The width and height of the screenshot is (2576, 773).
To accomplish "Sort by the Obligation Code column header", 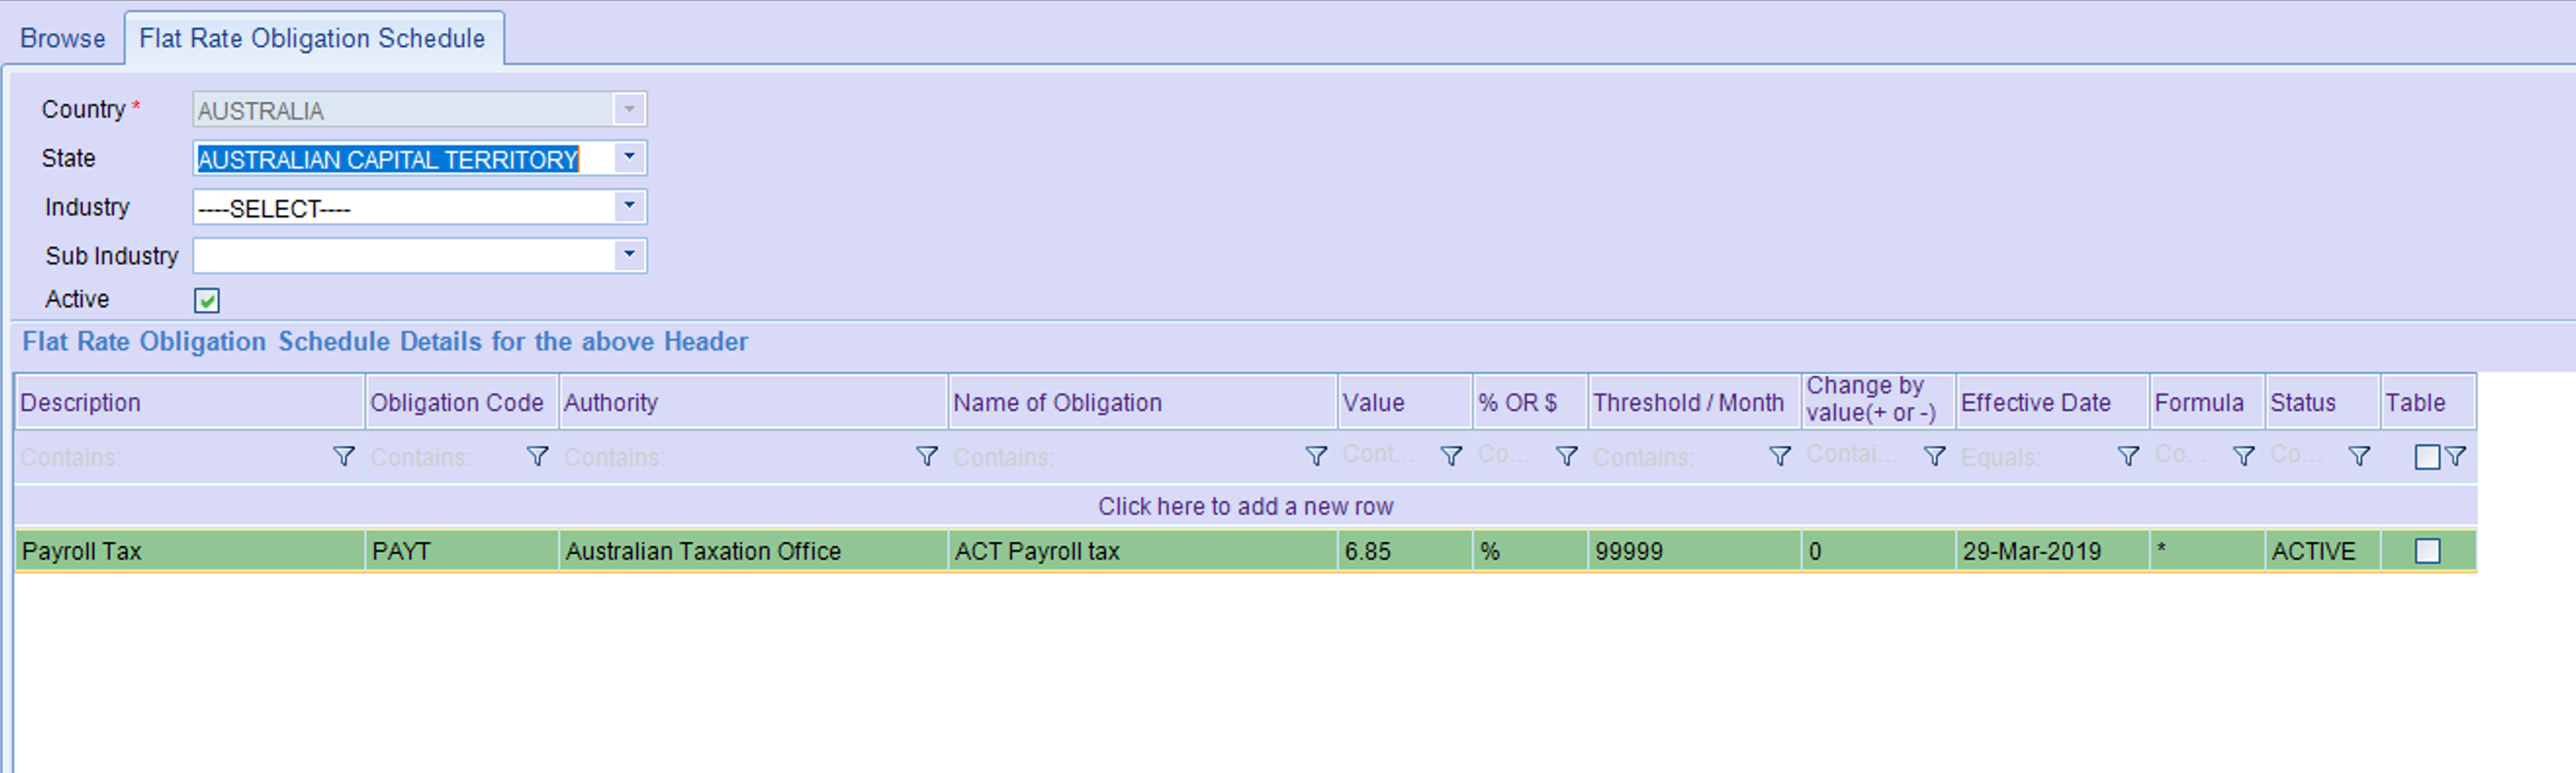I will coord(457,403).
